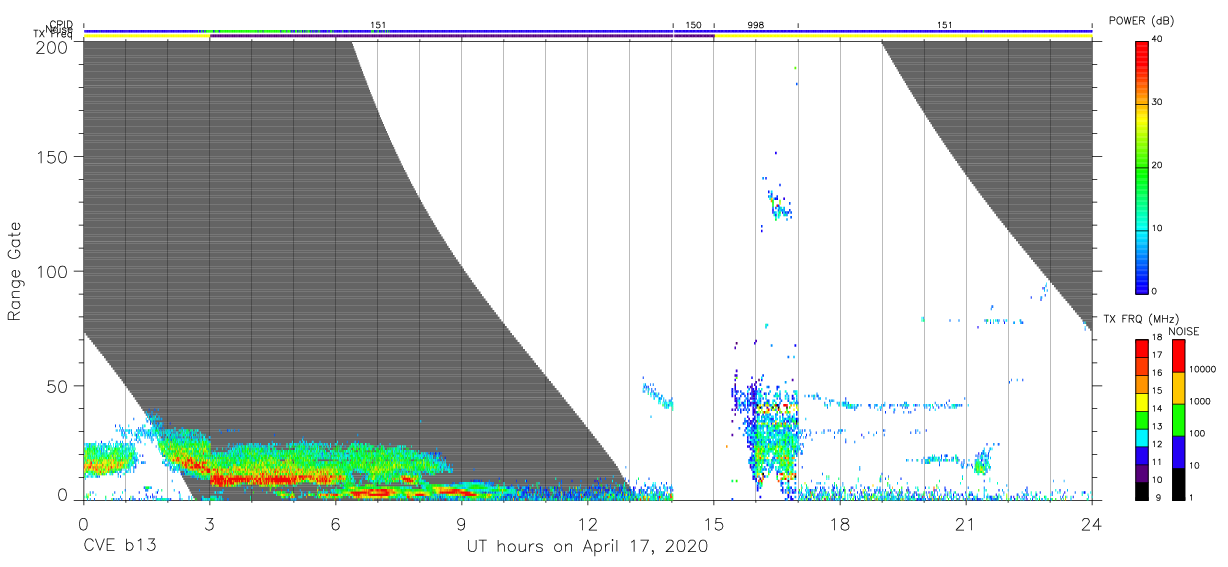
Task: Click the CPID label 150 at the top
Action: pos(693,24)
